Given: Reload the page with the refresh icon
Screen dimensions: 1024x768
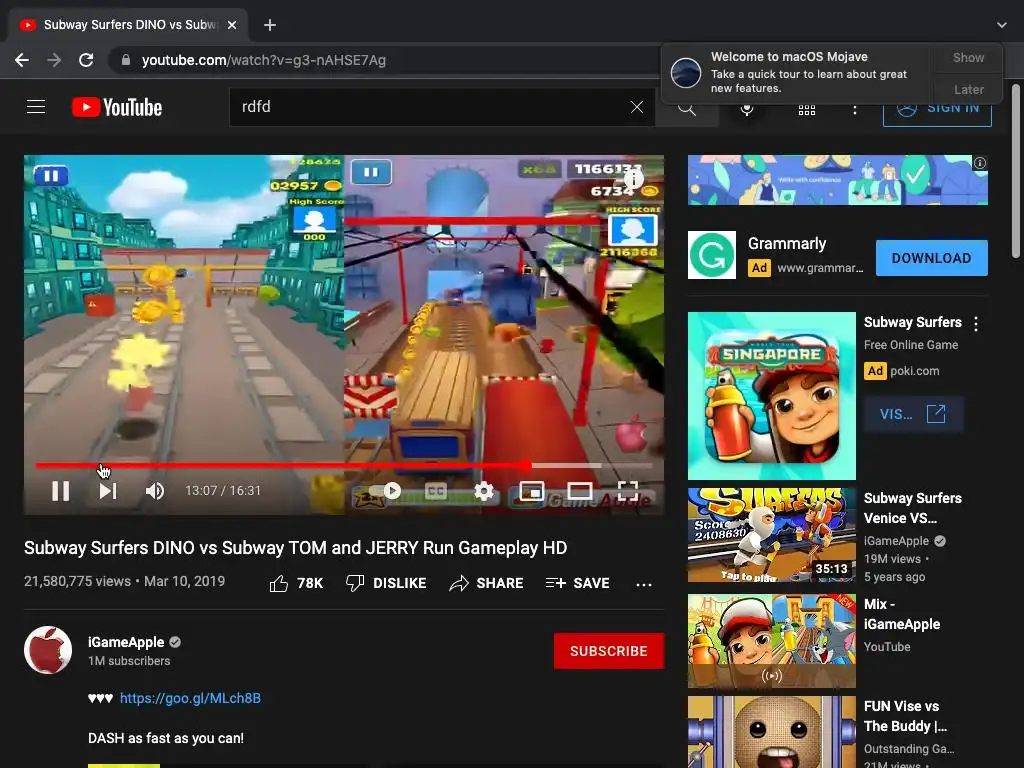Looking at the screenshot, I should coord(86,60).
